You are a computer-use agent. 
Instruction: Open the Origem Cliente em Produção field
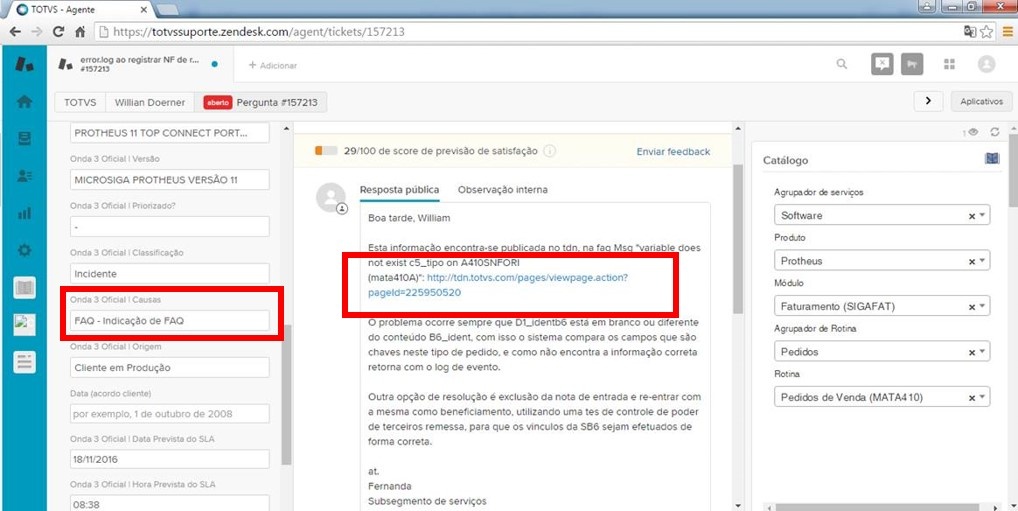(x=169, y=367)
